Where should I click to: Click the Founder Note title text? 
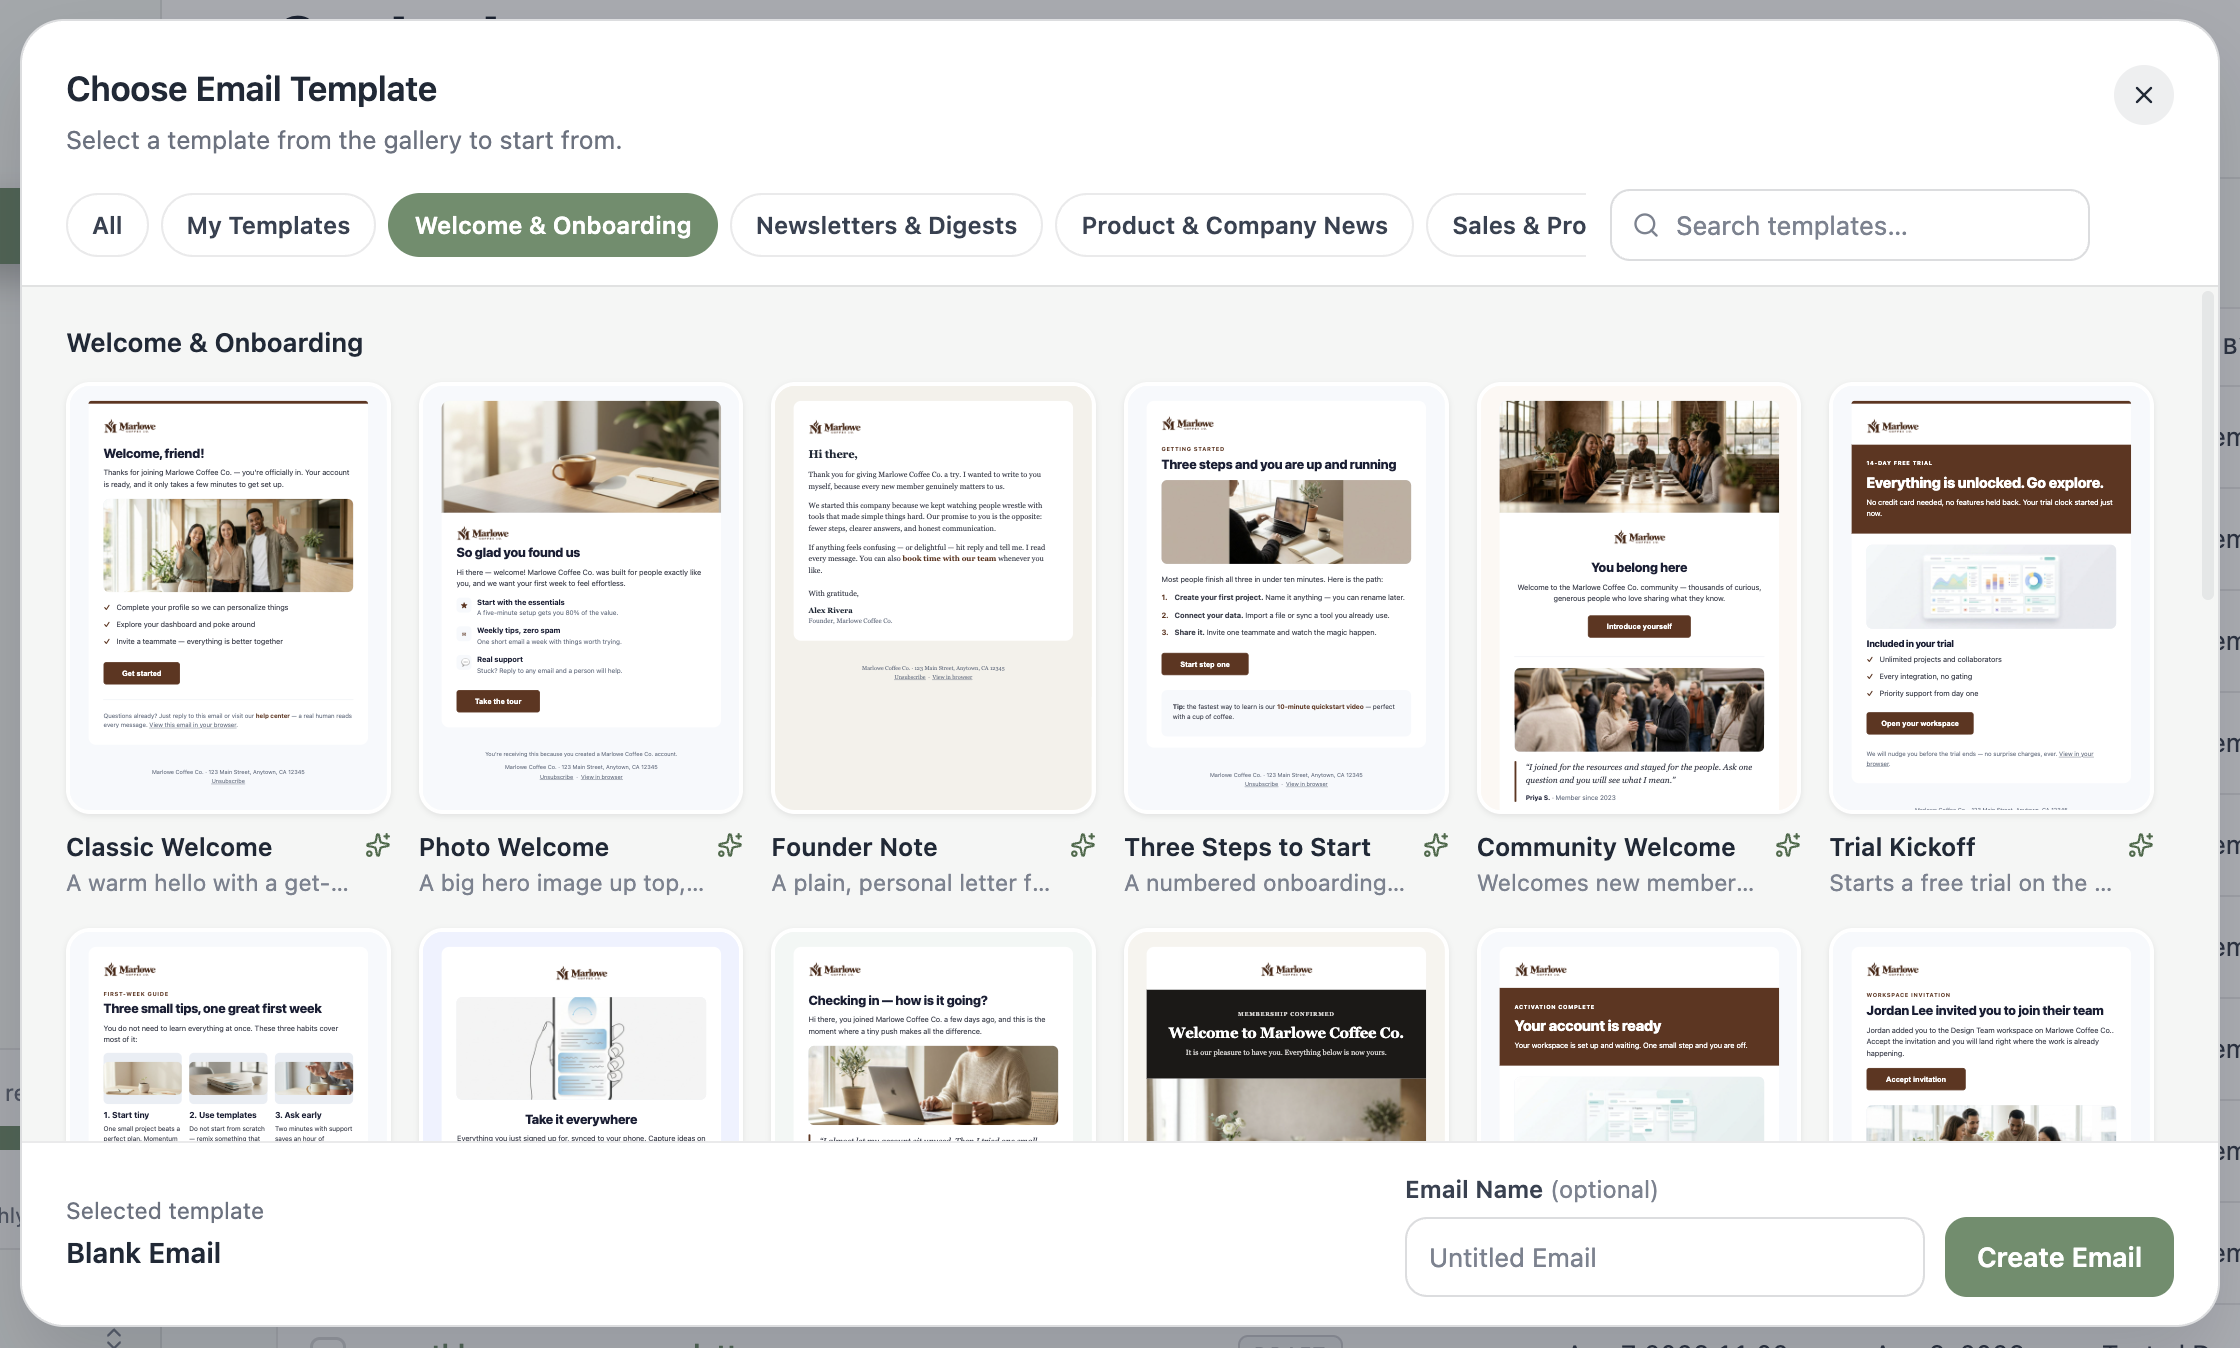(x=854, y=847)
